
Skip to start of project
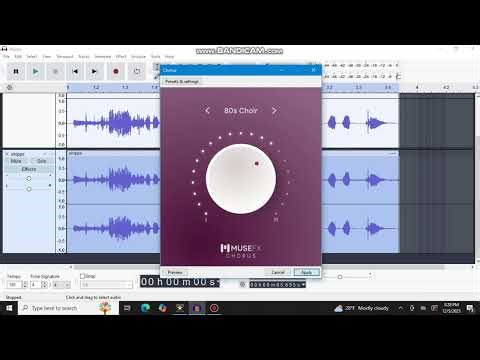[x=75, y=71]
